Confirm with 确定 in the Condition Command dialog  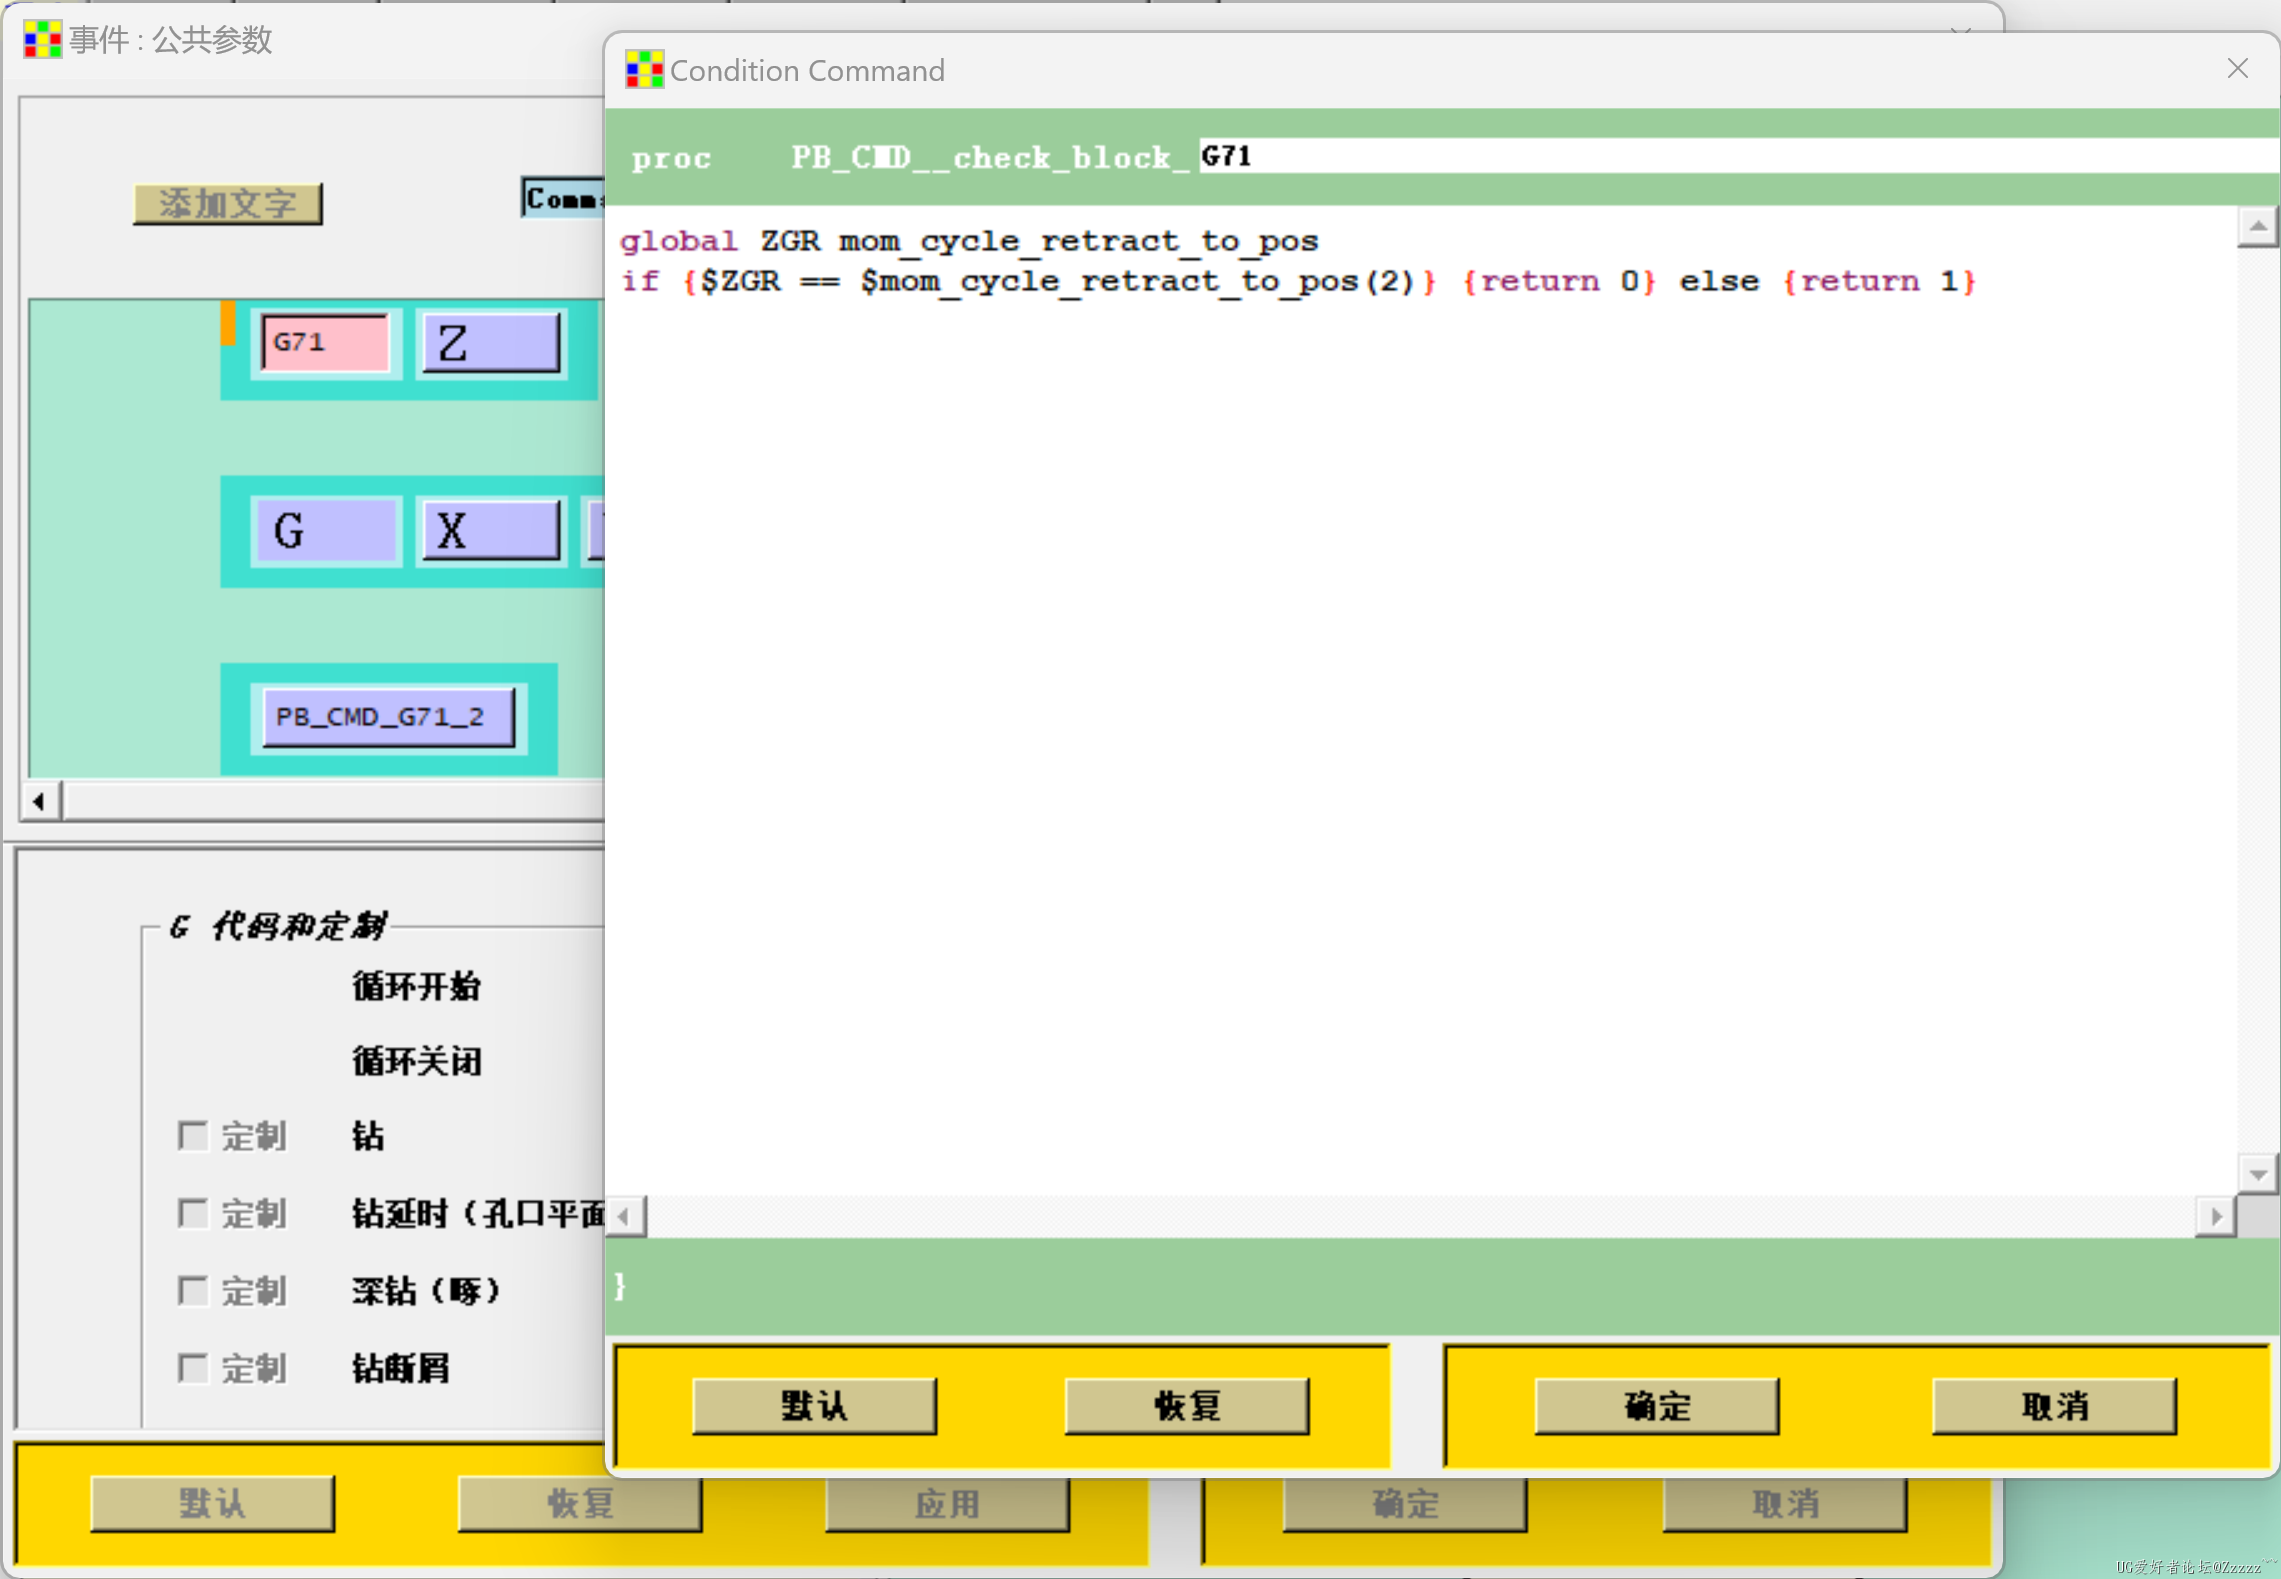[x=1657, y=1406]
